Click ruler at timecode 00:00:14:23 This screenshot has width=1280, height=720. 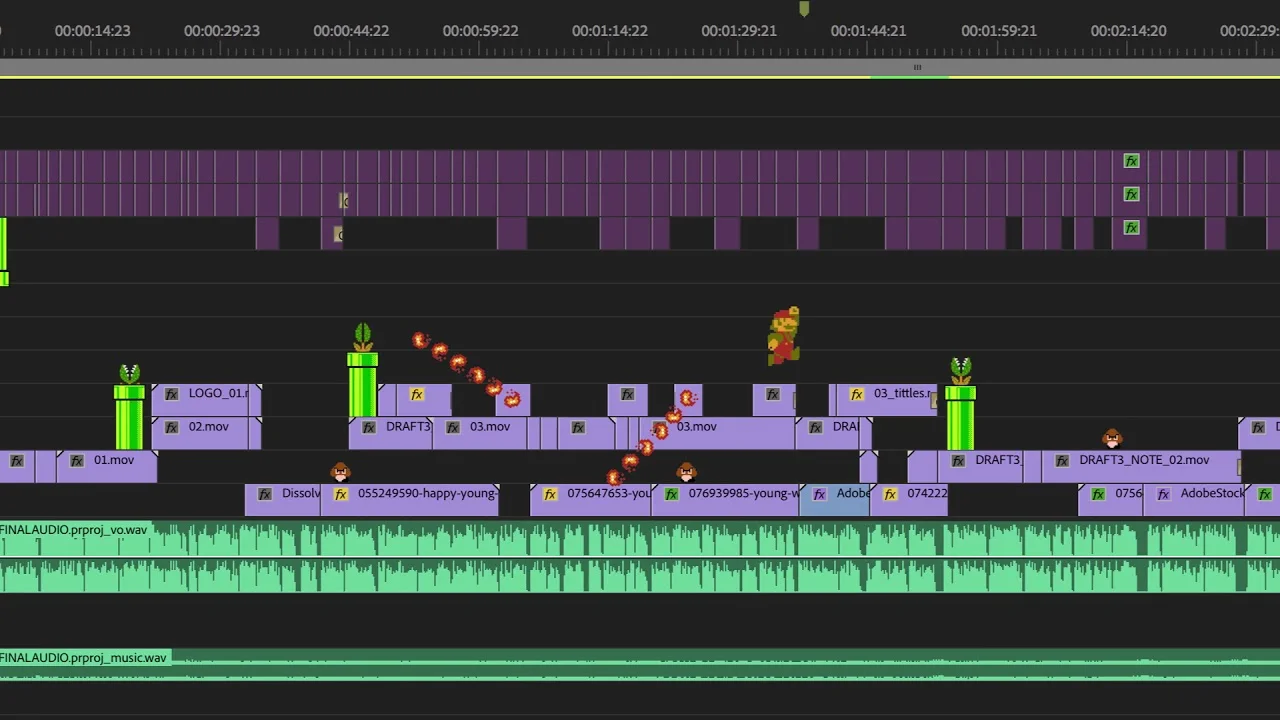pos(92,31)
